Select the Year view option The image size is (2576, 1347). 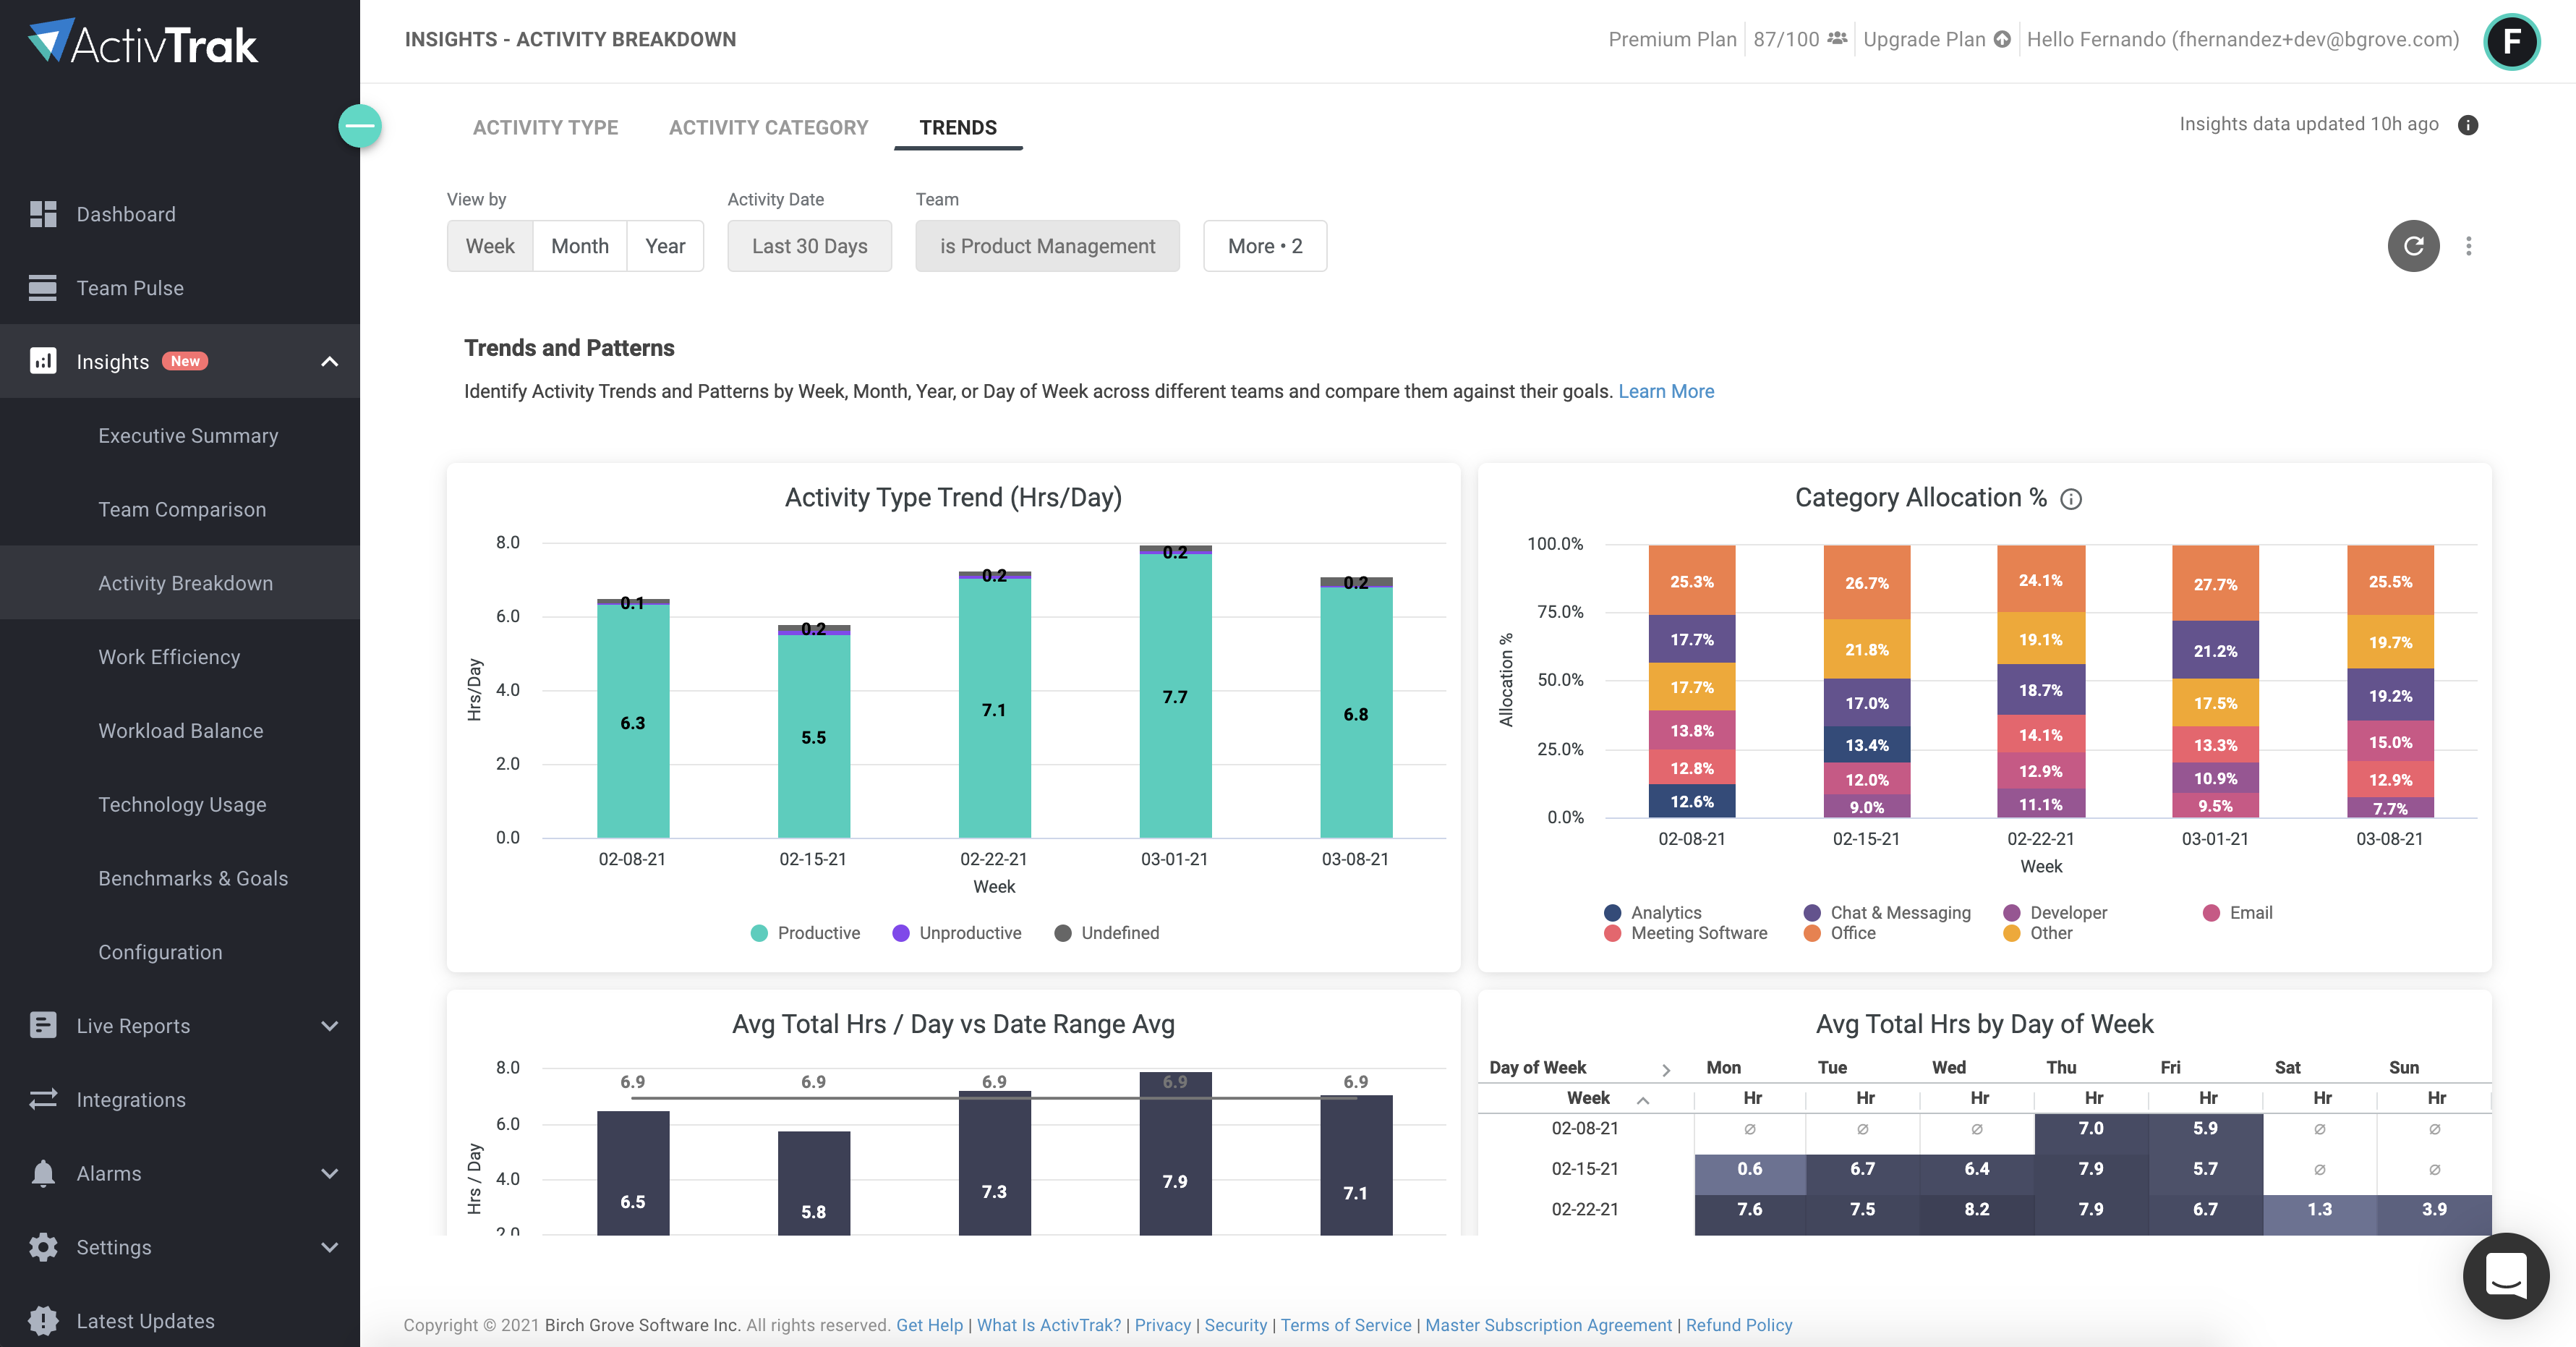pos(665,246)
